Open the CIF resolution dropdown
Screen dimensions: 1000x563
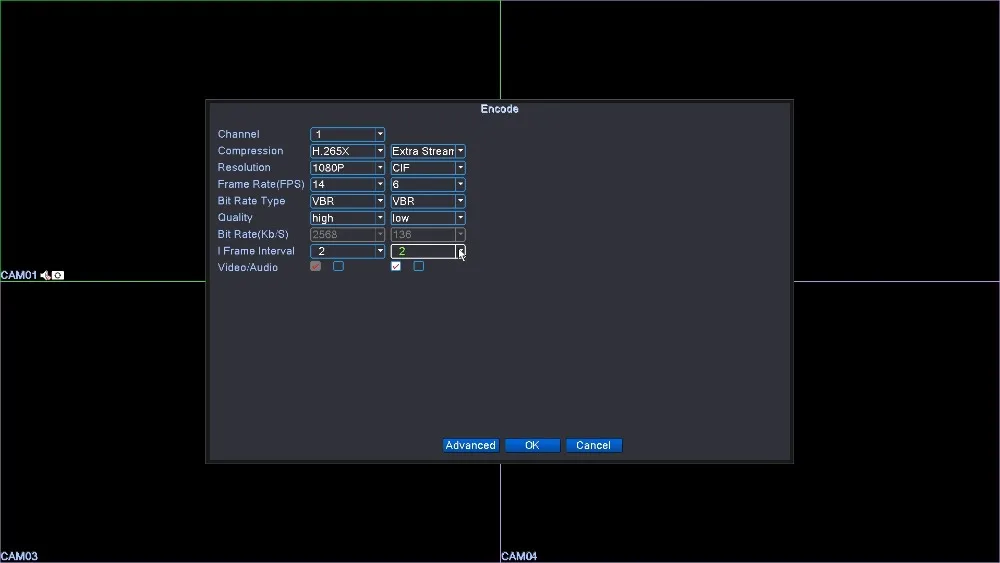[x=428, y=168]
